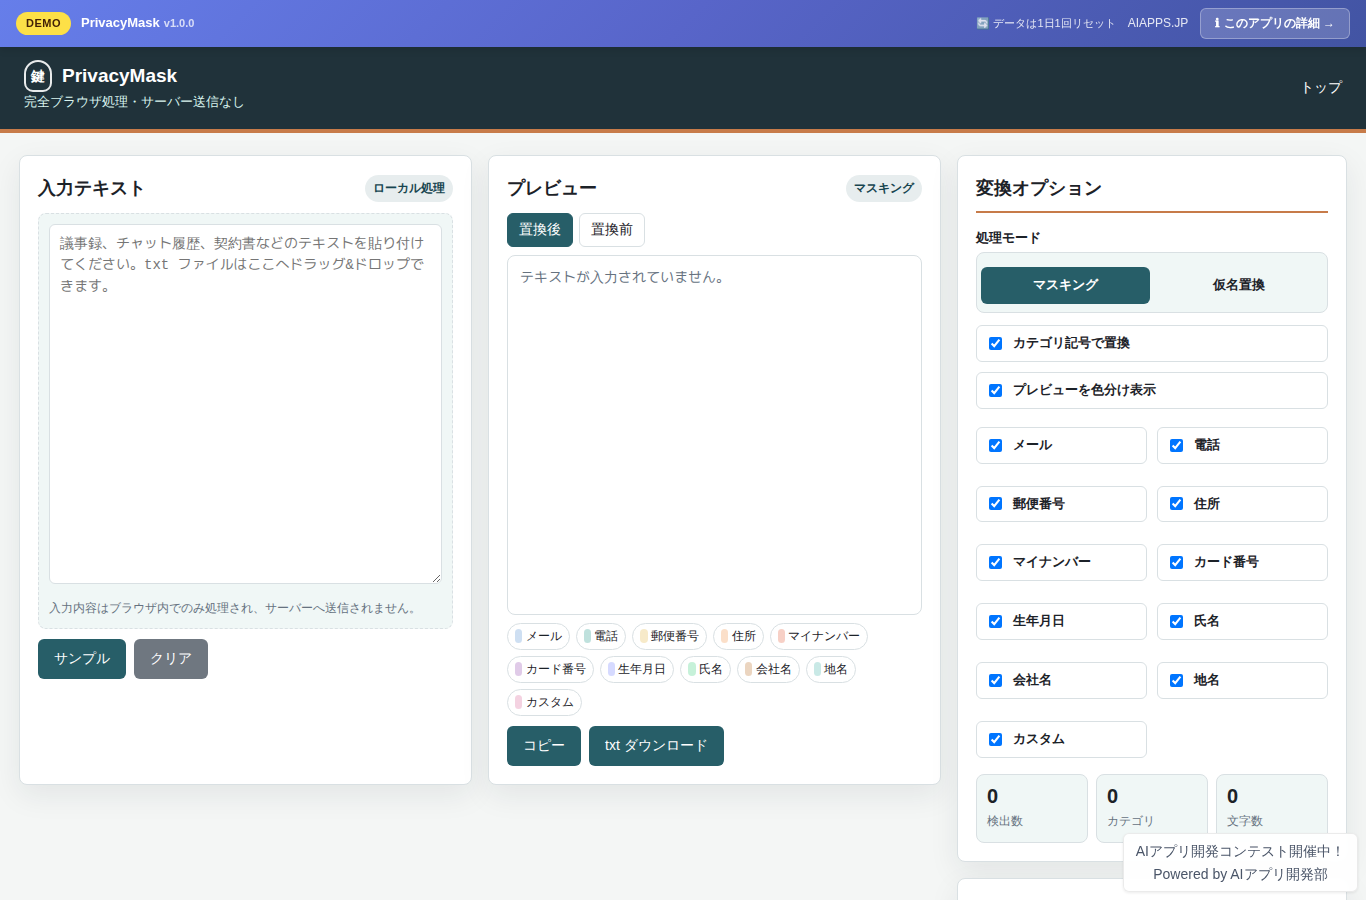Click the data reset refresh icon
Image resolution: width=1366 pixels, height=900 pixels.
tap(982, 23)
